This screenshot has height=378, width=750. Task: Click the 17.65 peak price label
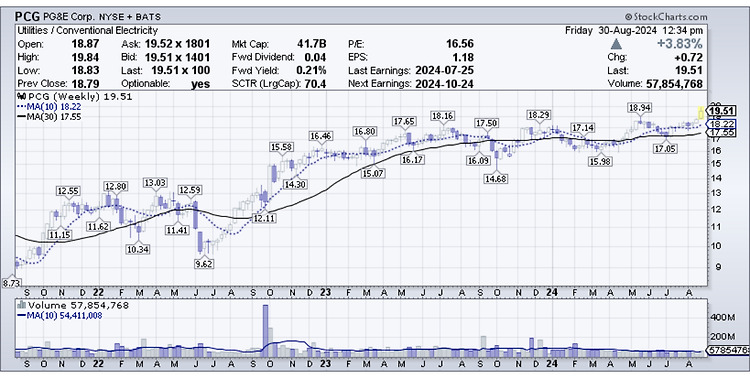(x=404, y=122)
